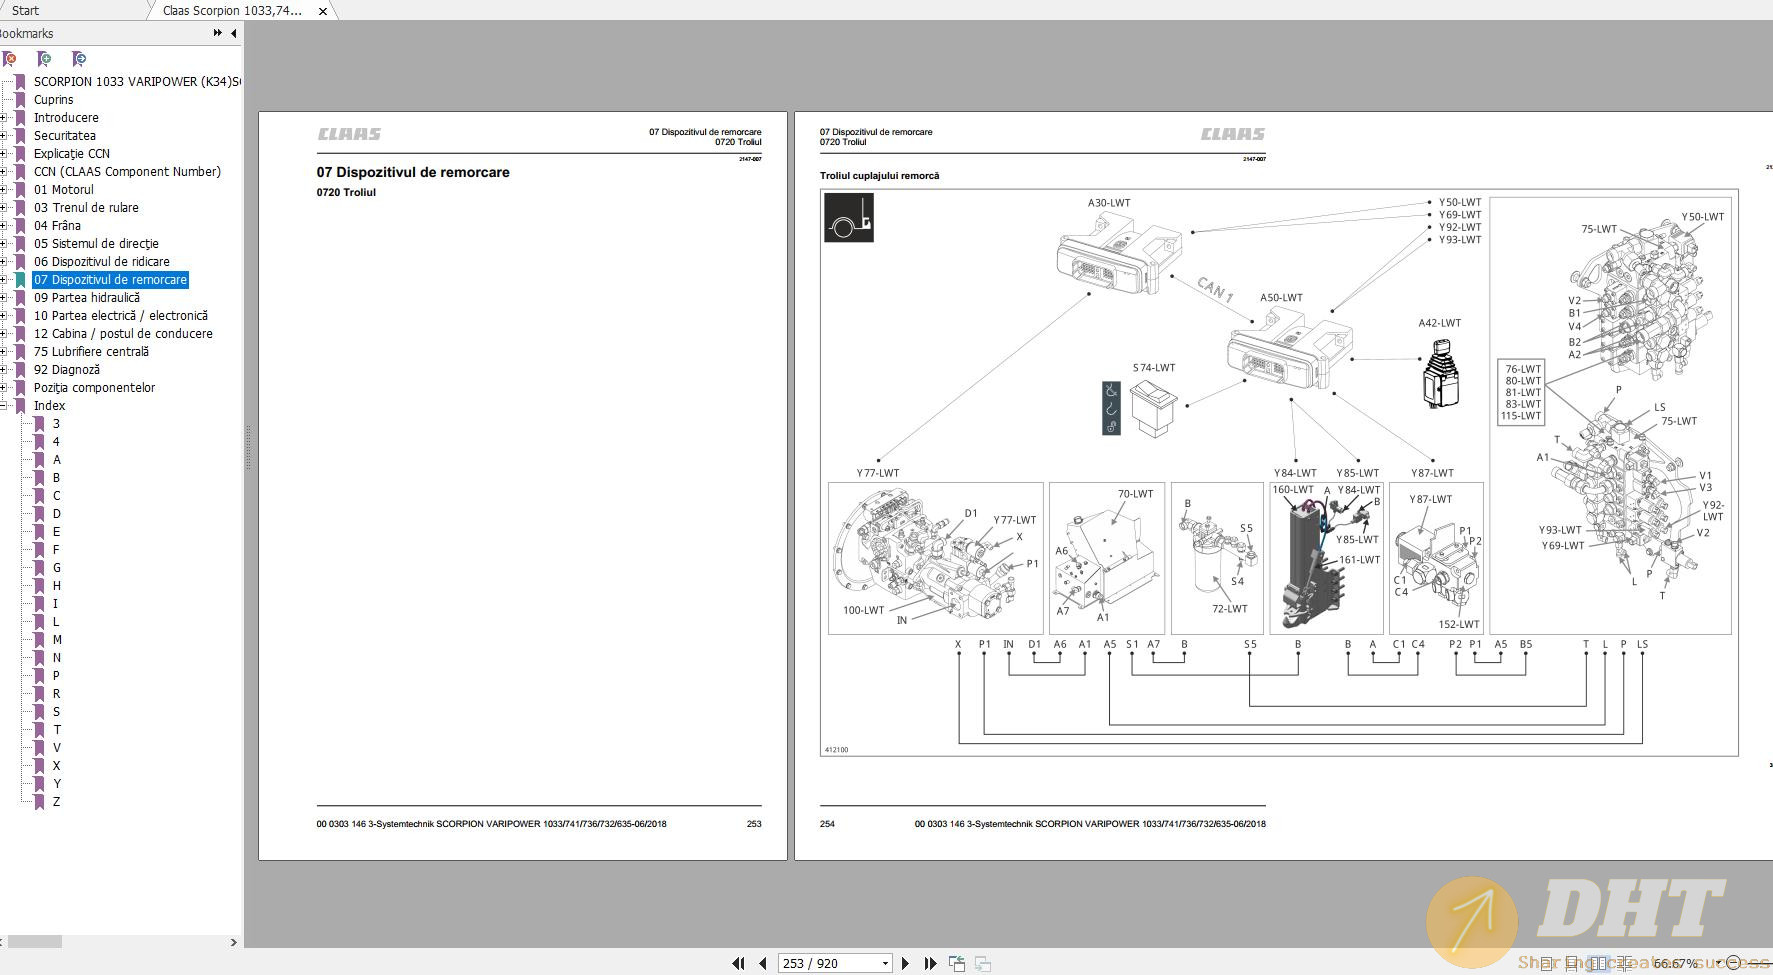
Task: Jump to the last page with the double-right arrow
Action: (930, 963)
